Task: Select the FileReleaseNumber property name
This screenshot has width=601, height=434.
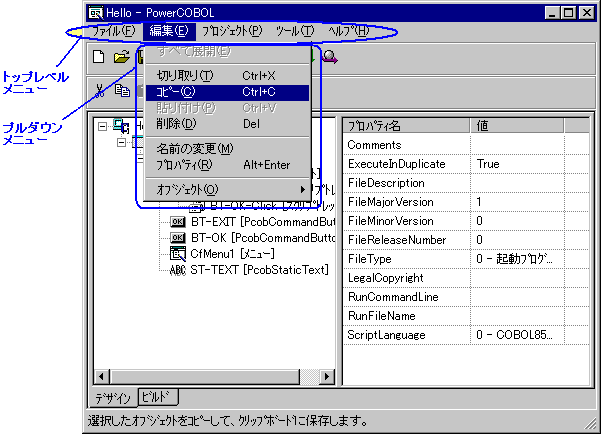Action: coord(397,240)
